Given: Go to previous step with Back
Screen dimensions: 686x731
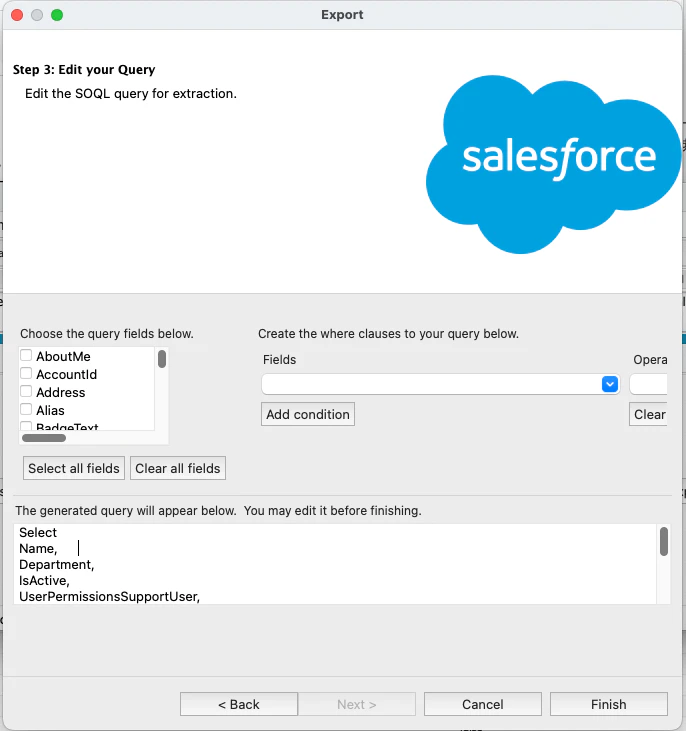Looking at the screenshot, I should click(239, 704).
